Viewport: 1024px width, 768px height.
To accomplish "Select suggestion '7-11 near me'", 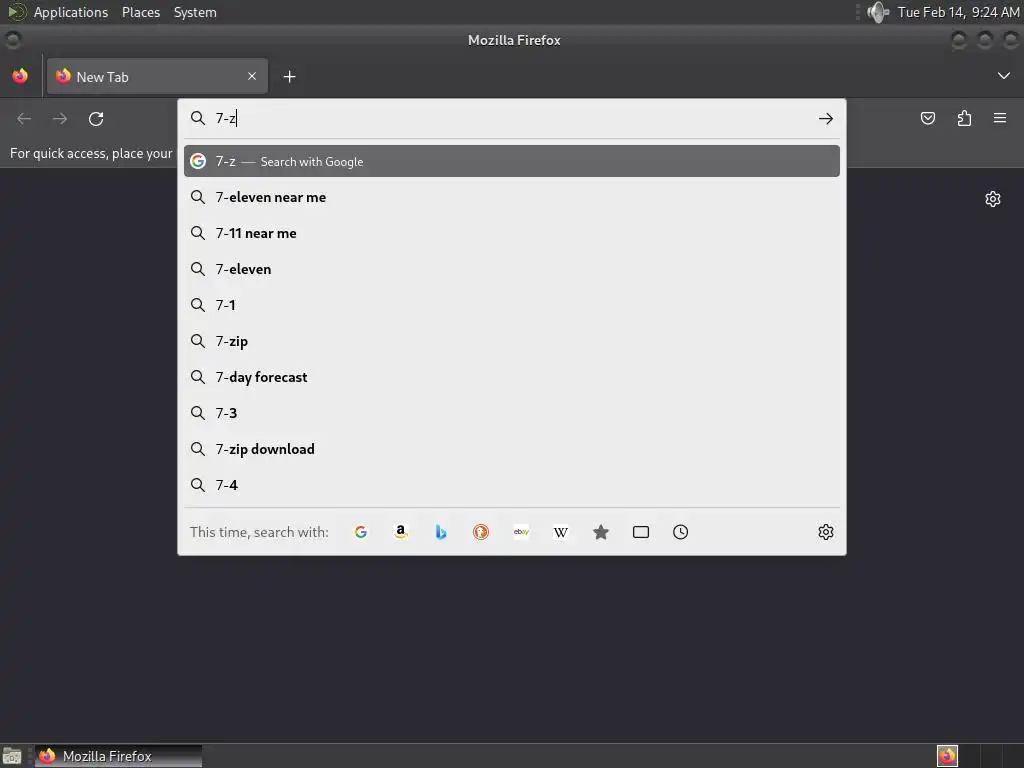I will (x=512, y=233).
